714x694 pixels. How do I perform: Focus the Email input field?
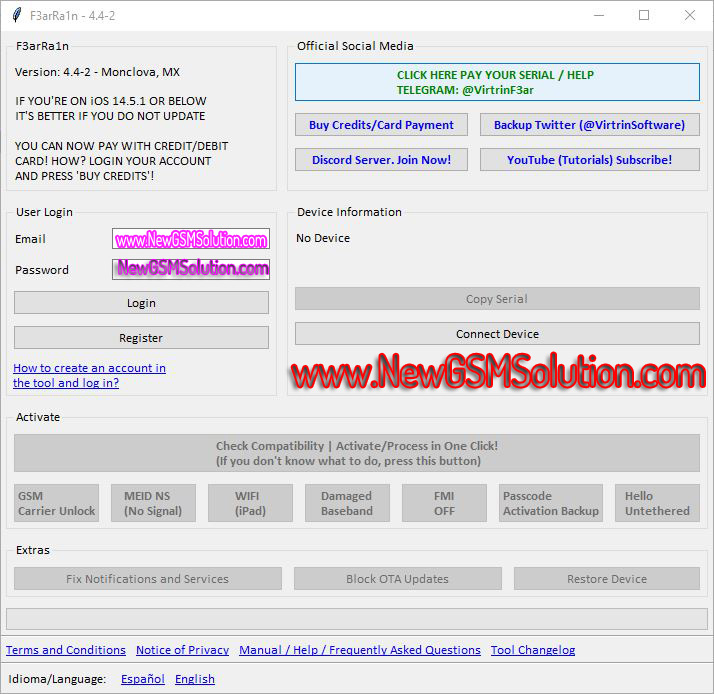(x=191, y=239)
